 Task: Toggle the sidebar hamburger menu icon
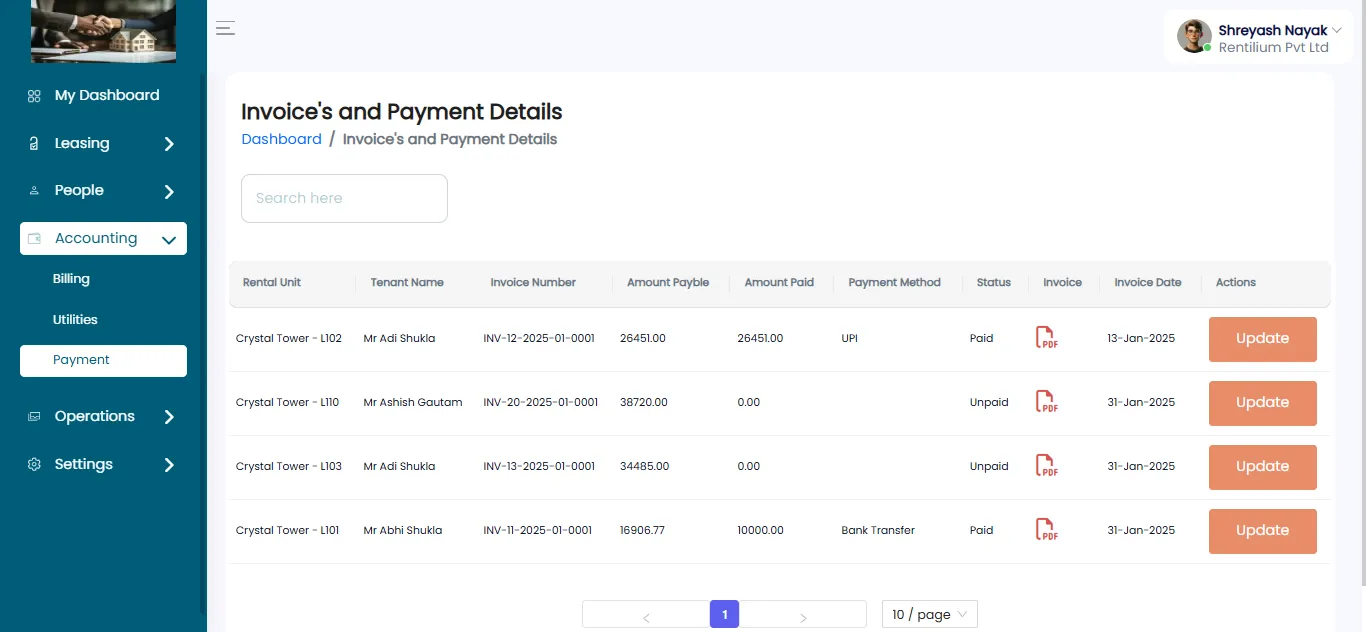[226, 28]
